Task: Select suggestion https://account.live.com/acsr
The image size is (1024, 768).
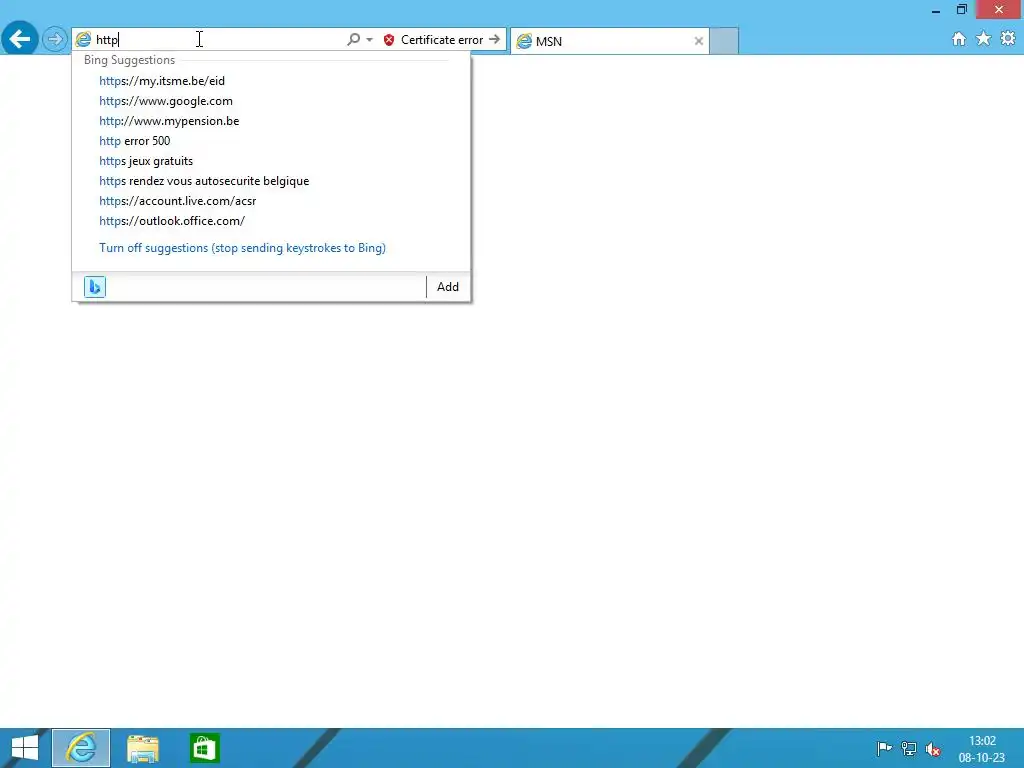Action: coord(178,201)
